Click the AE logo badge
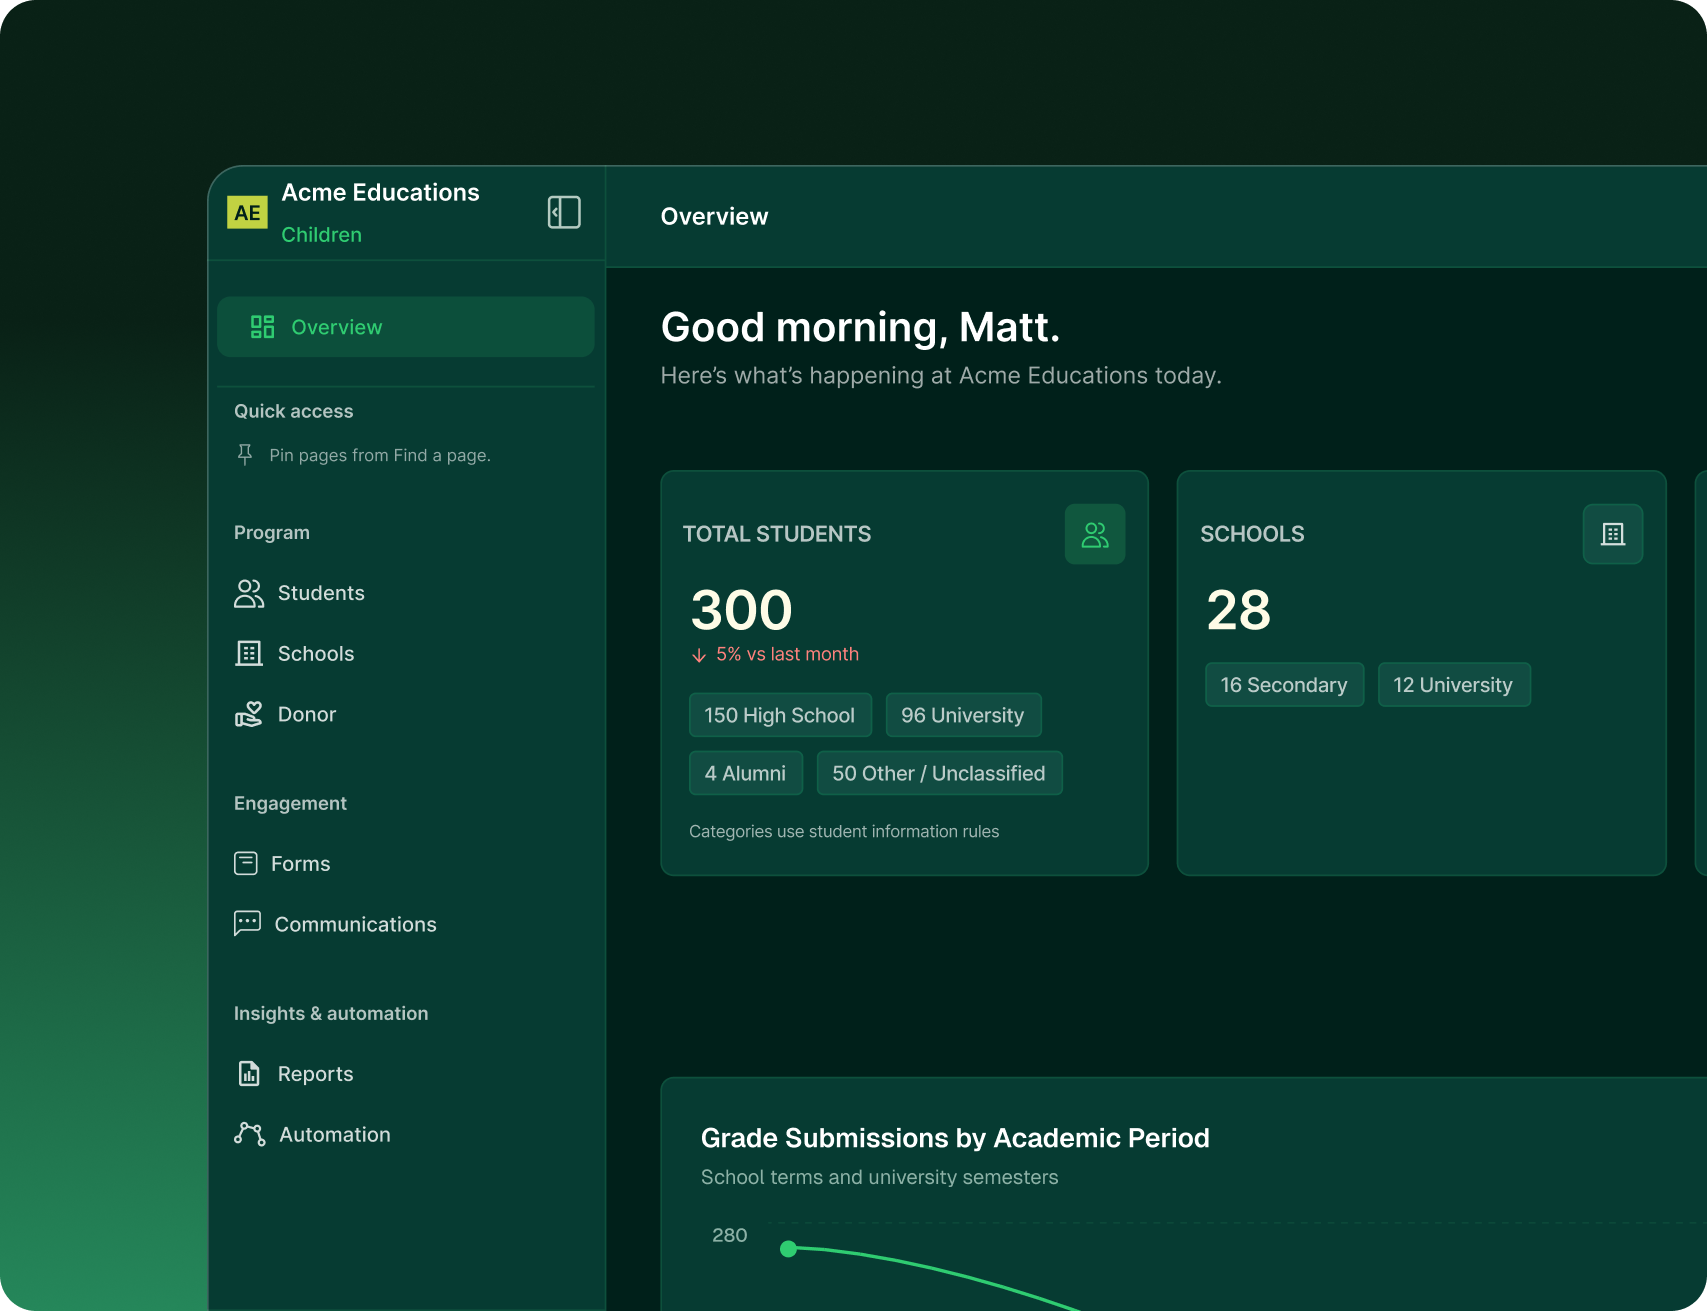Screen dimensions: 1707x1311 coord(247,212)
